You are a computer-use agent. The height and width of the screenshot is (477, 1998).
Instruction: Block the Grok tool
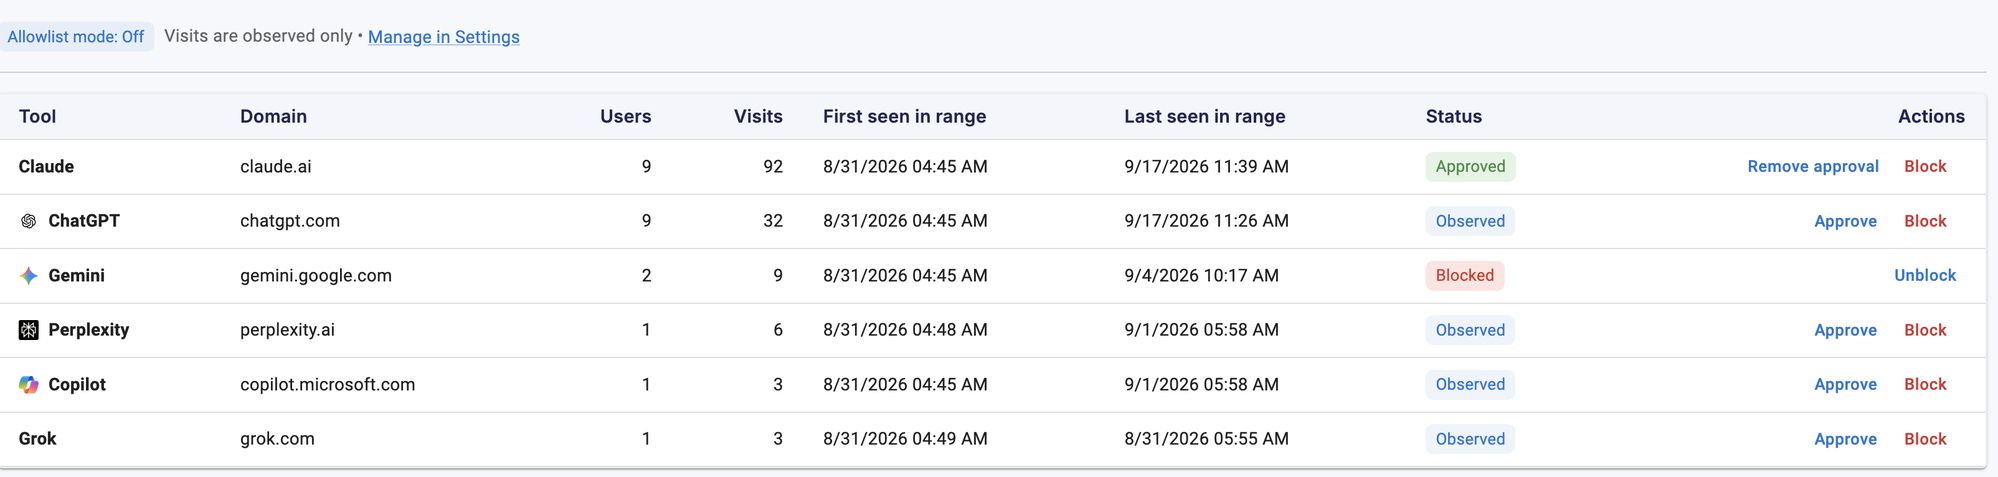coord(1925,439)
